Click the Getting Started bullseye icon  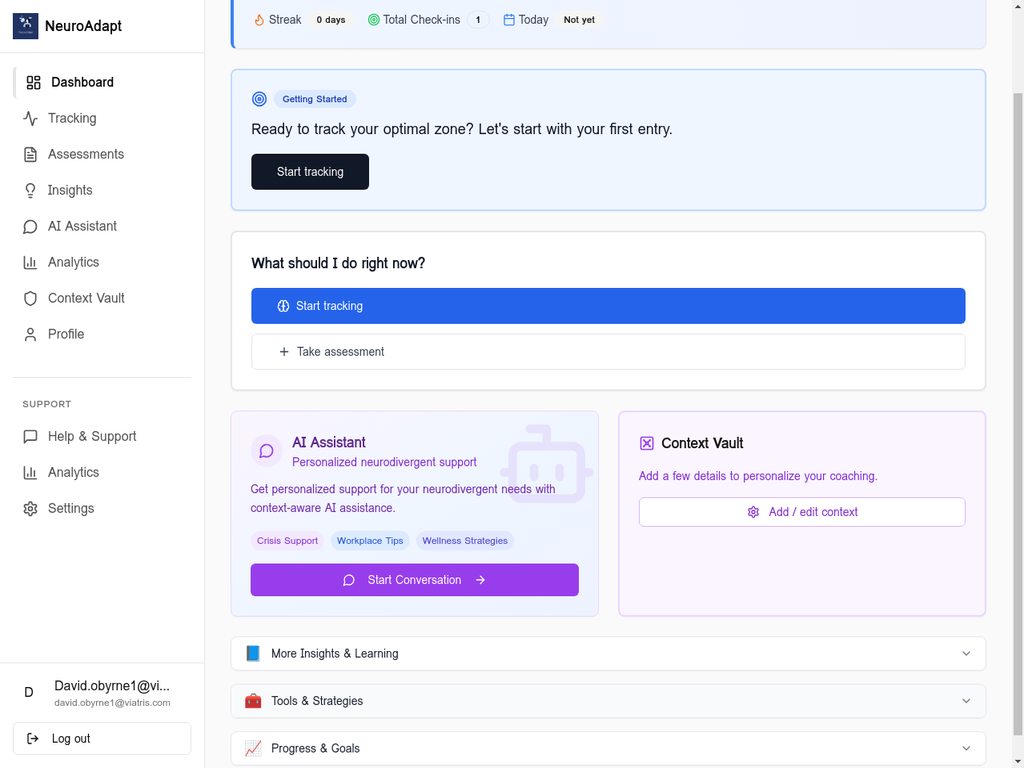pos(260,99)
